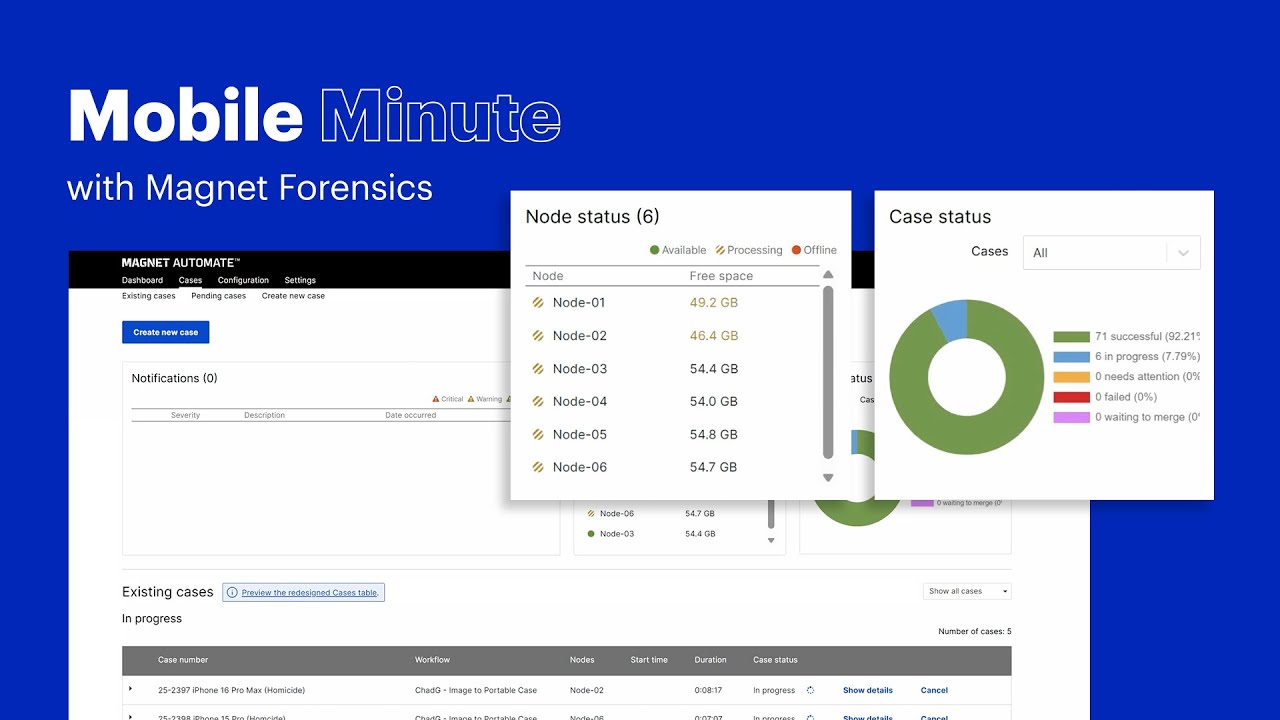Sort by the Case number column header
This screenshot has width=1280, height=720.
[x=183, y=660]
